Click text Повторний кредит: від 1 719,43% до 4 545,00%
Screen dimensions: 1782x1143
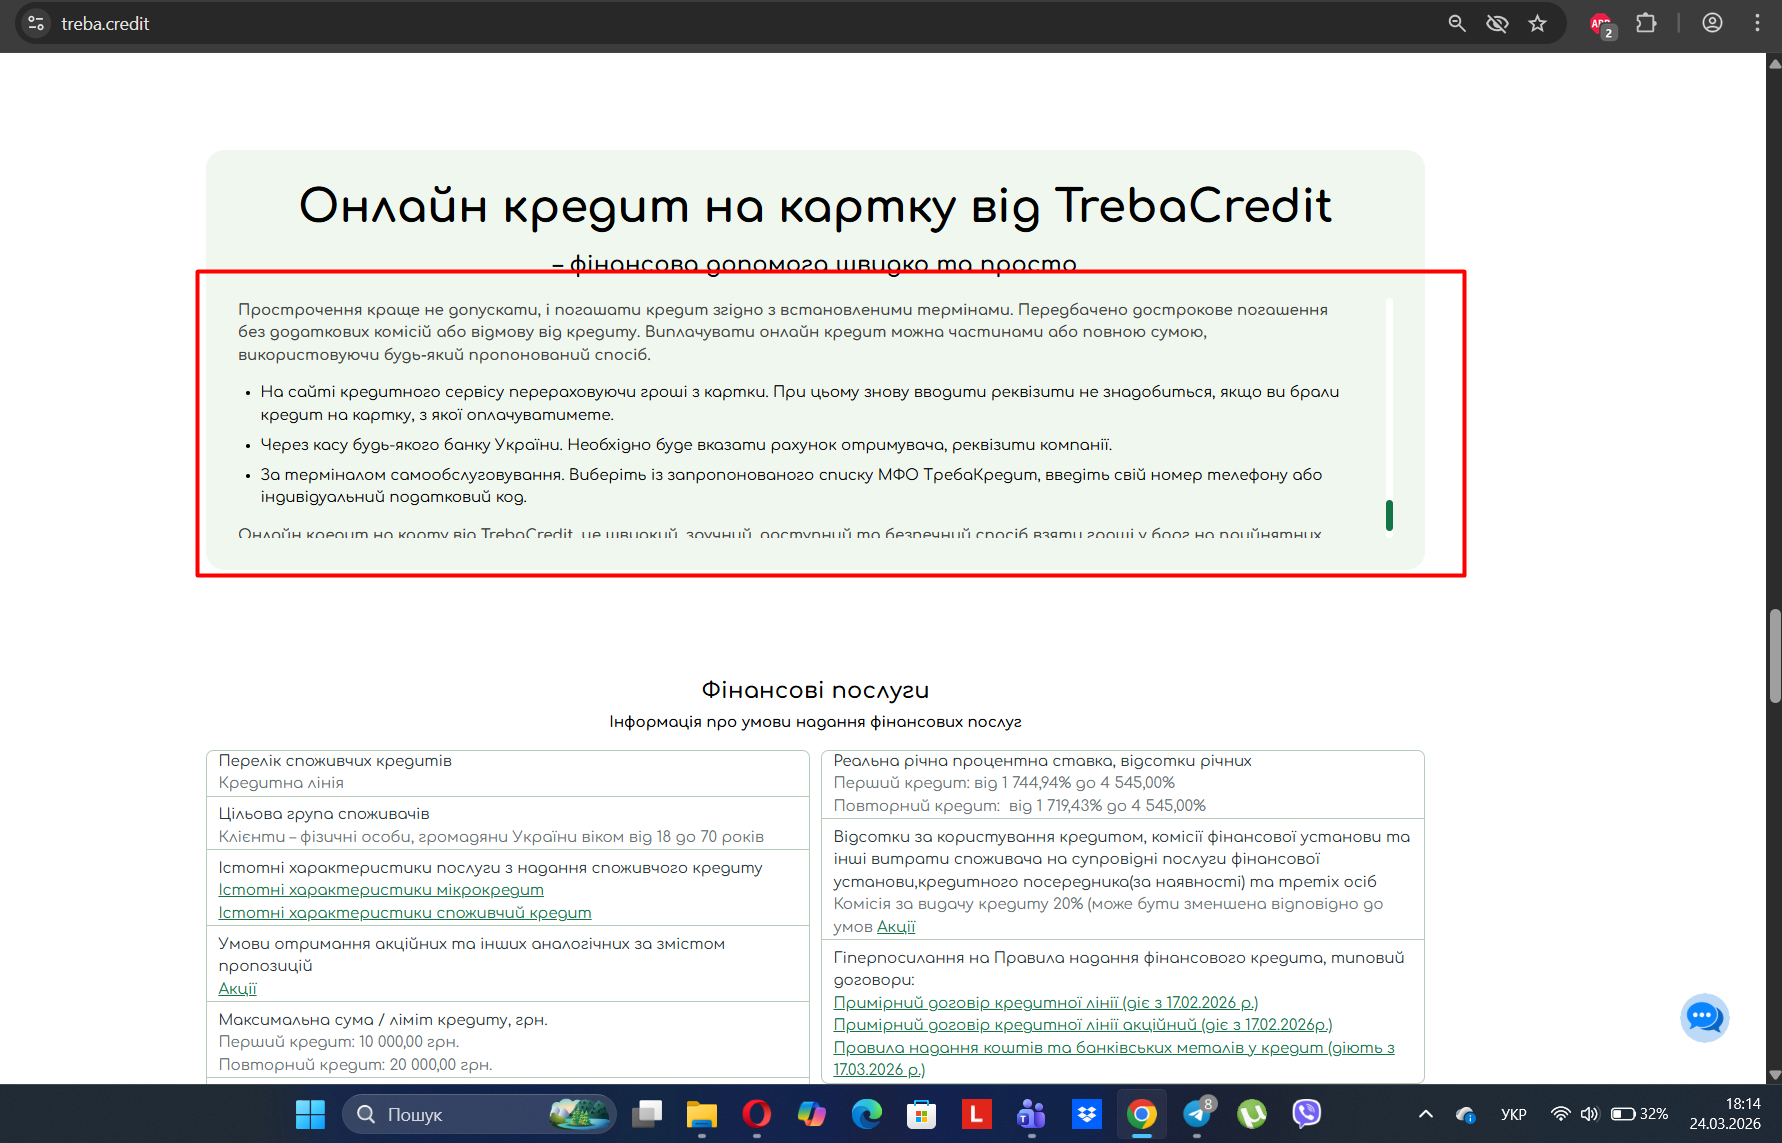point(1020,806)
